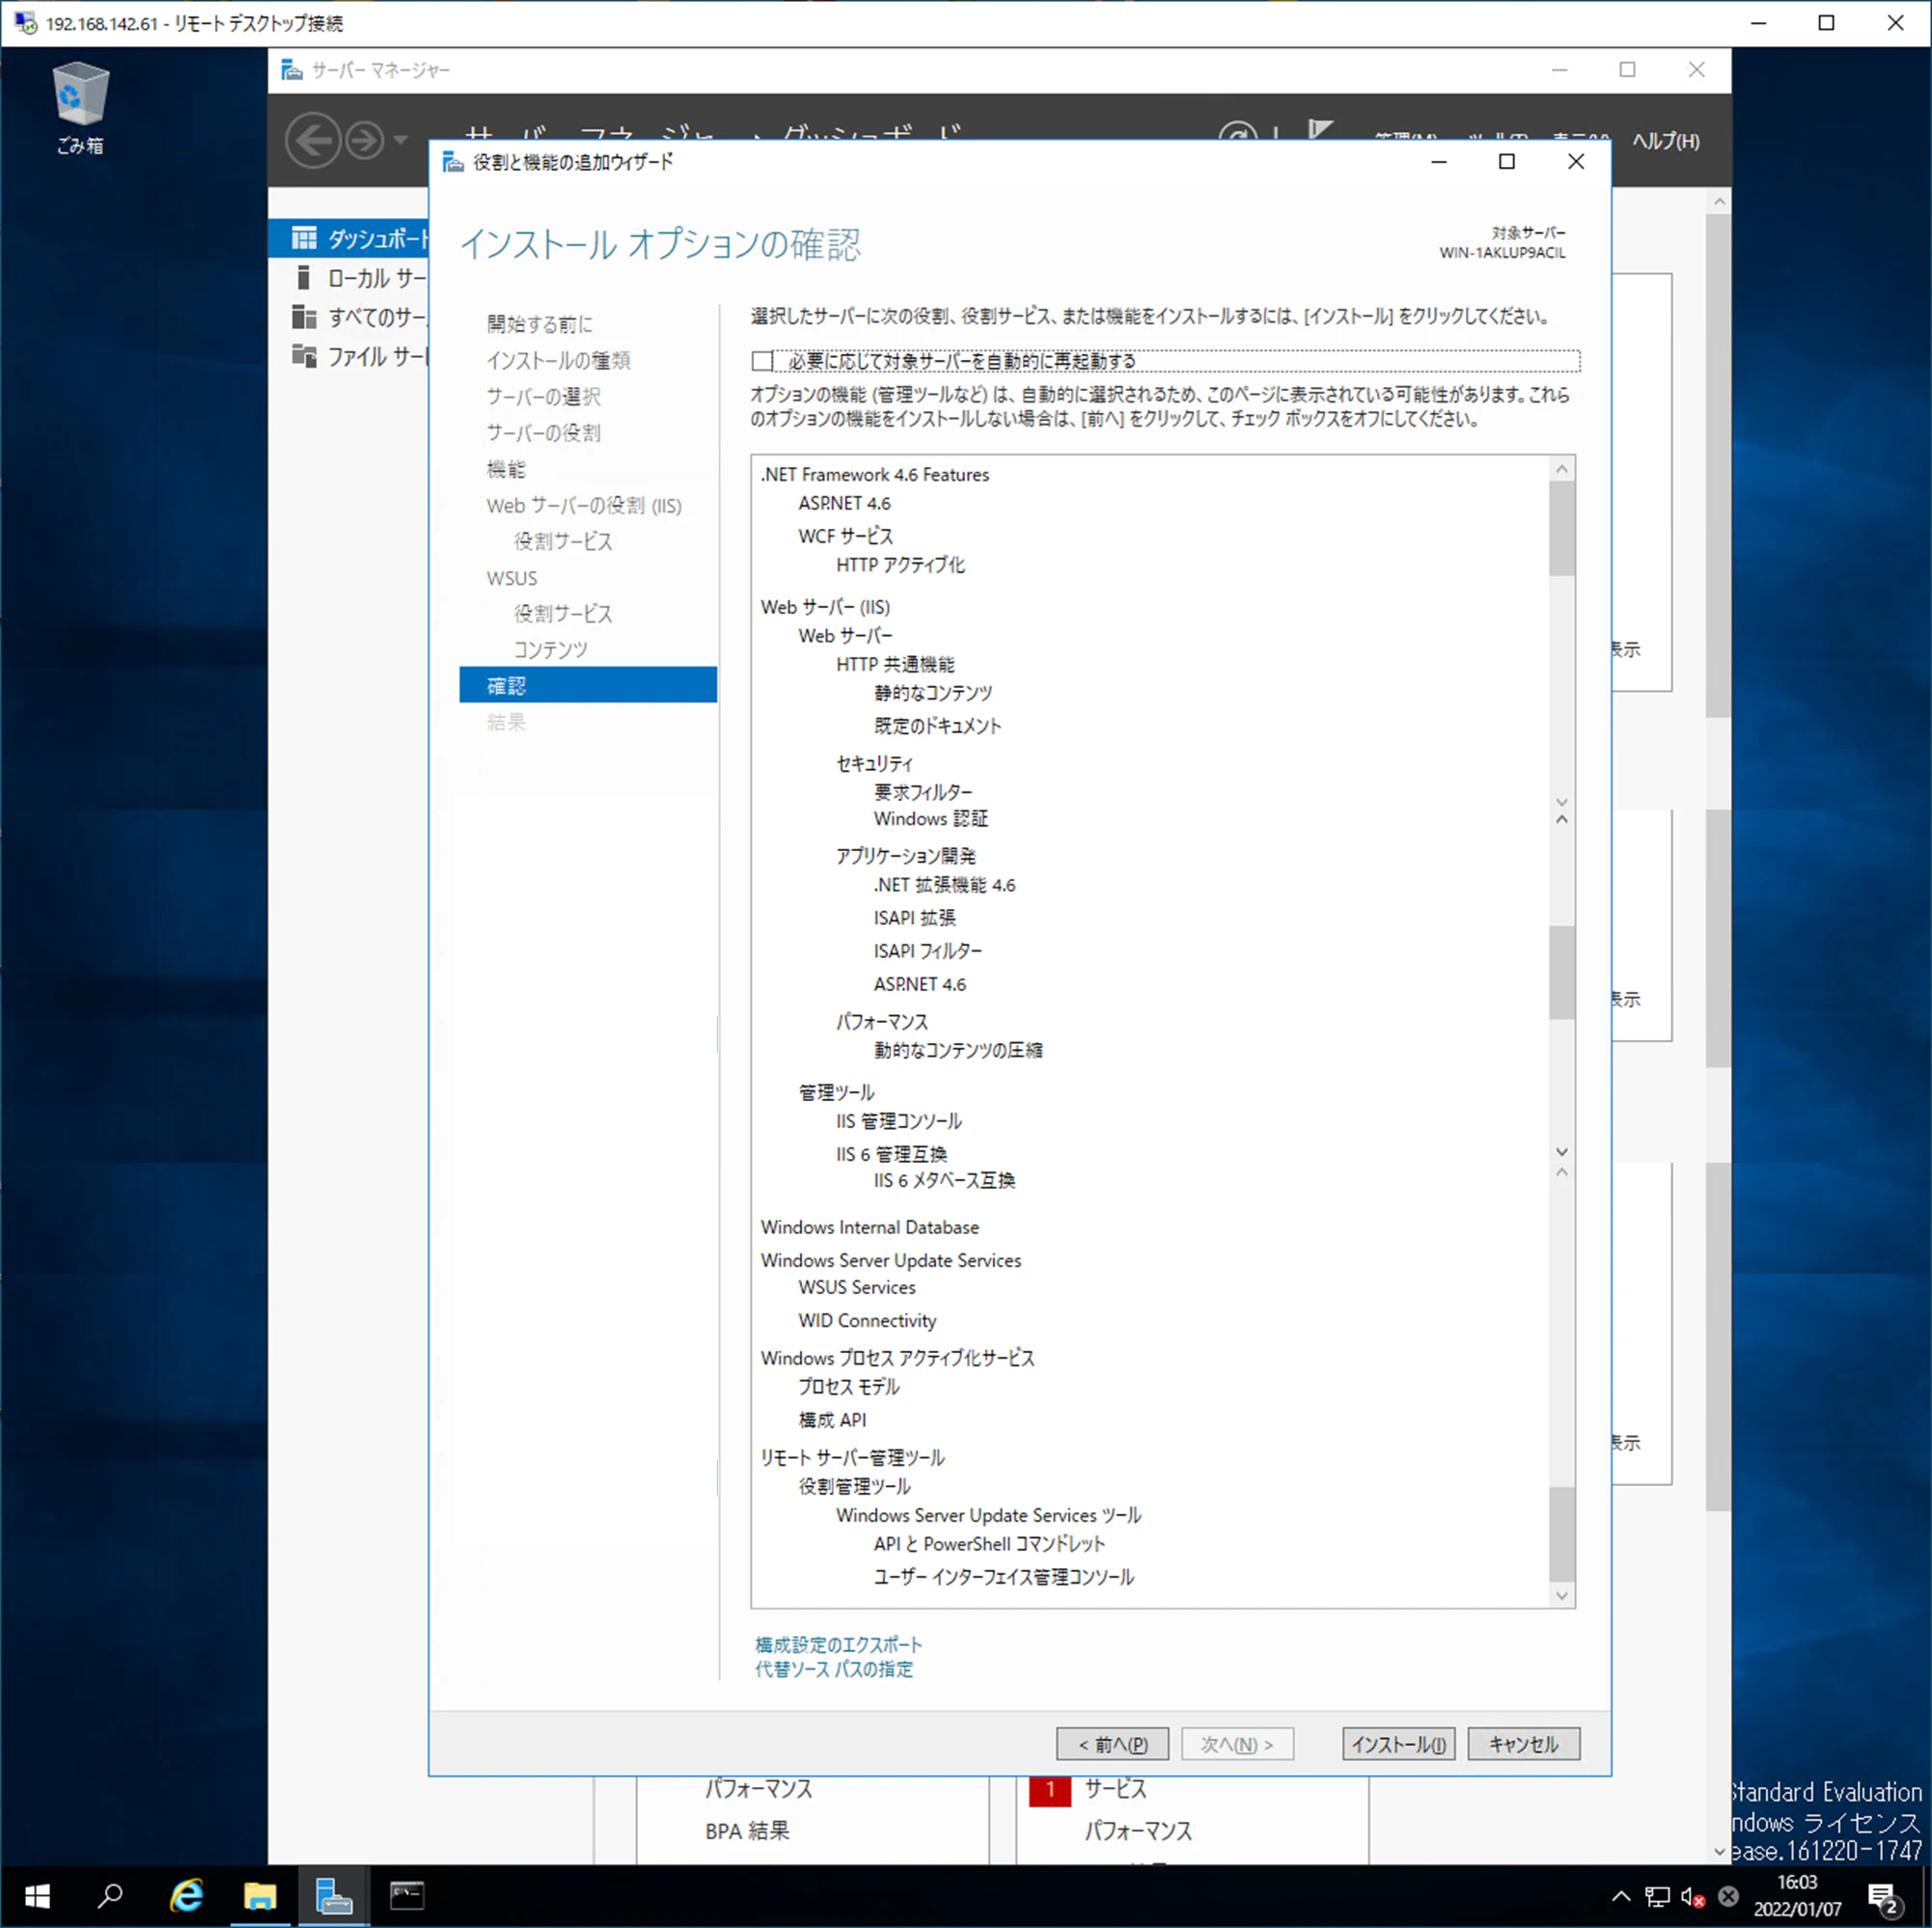
Task: Open 役割サービス step under Web サーバーの役割 (IIS)
Action: (563, 541)
